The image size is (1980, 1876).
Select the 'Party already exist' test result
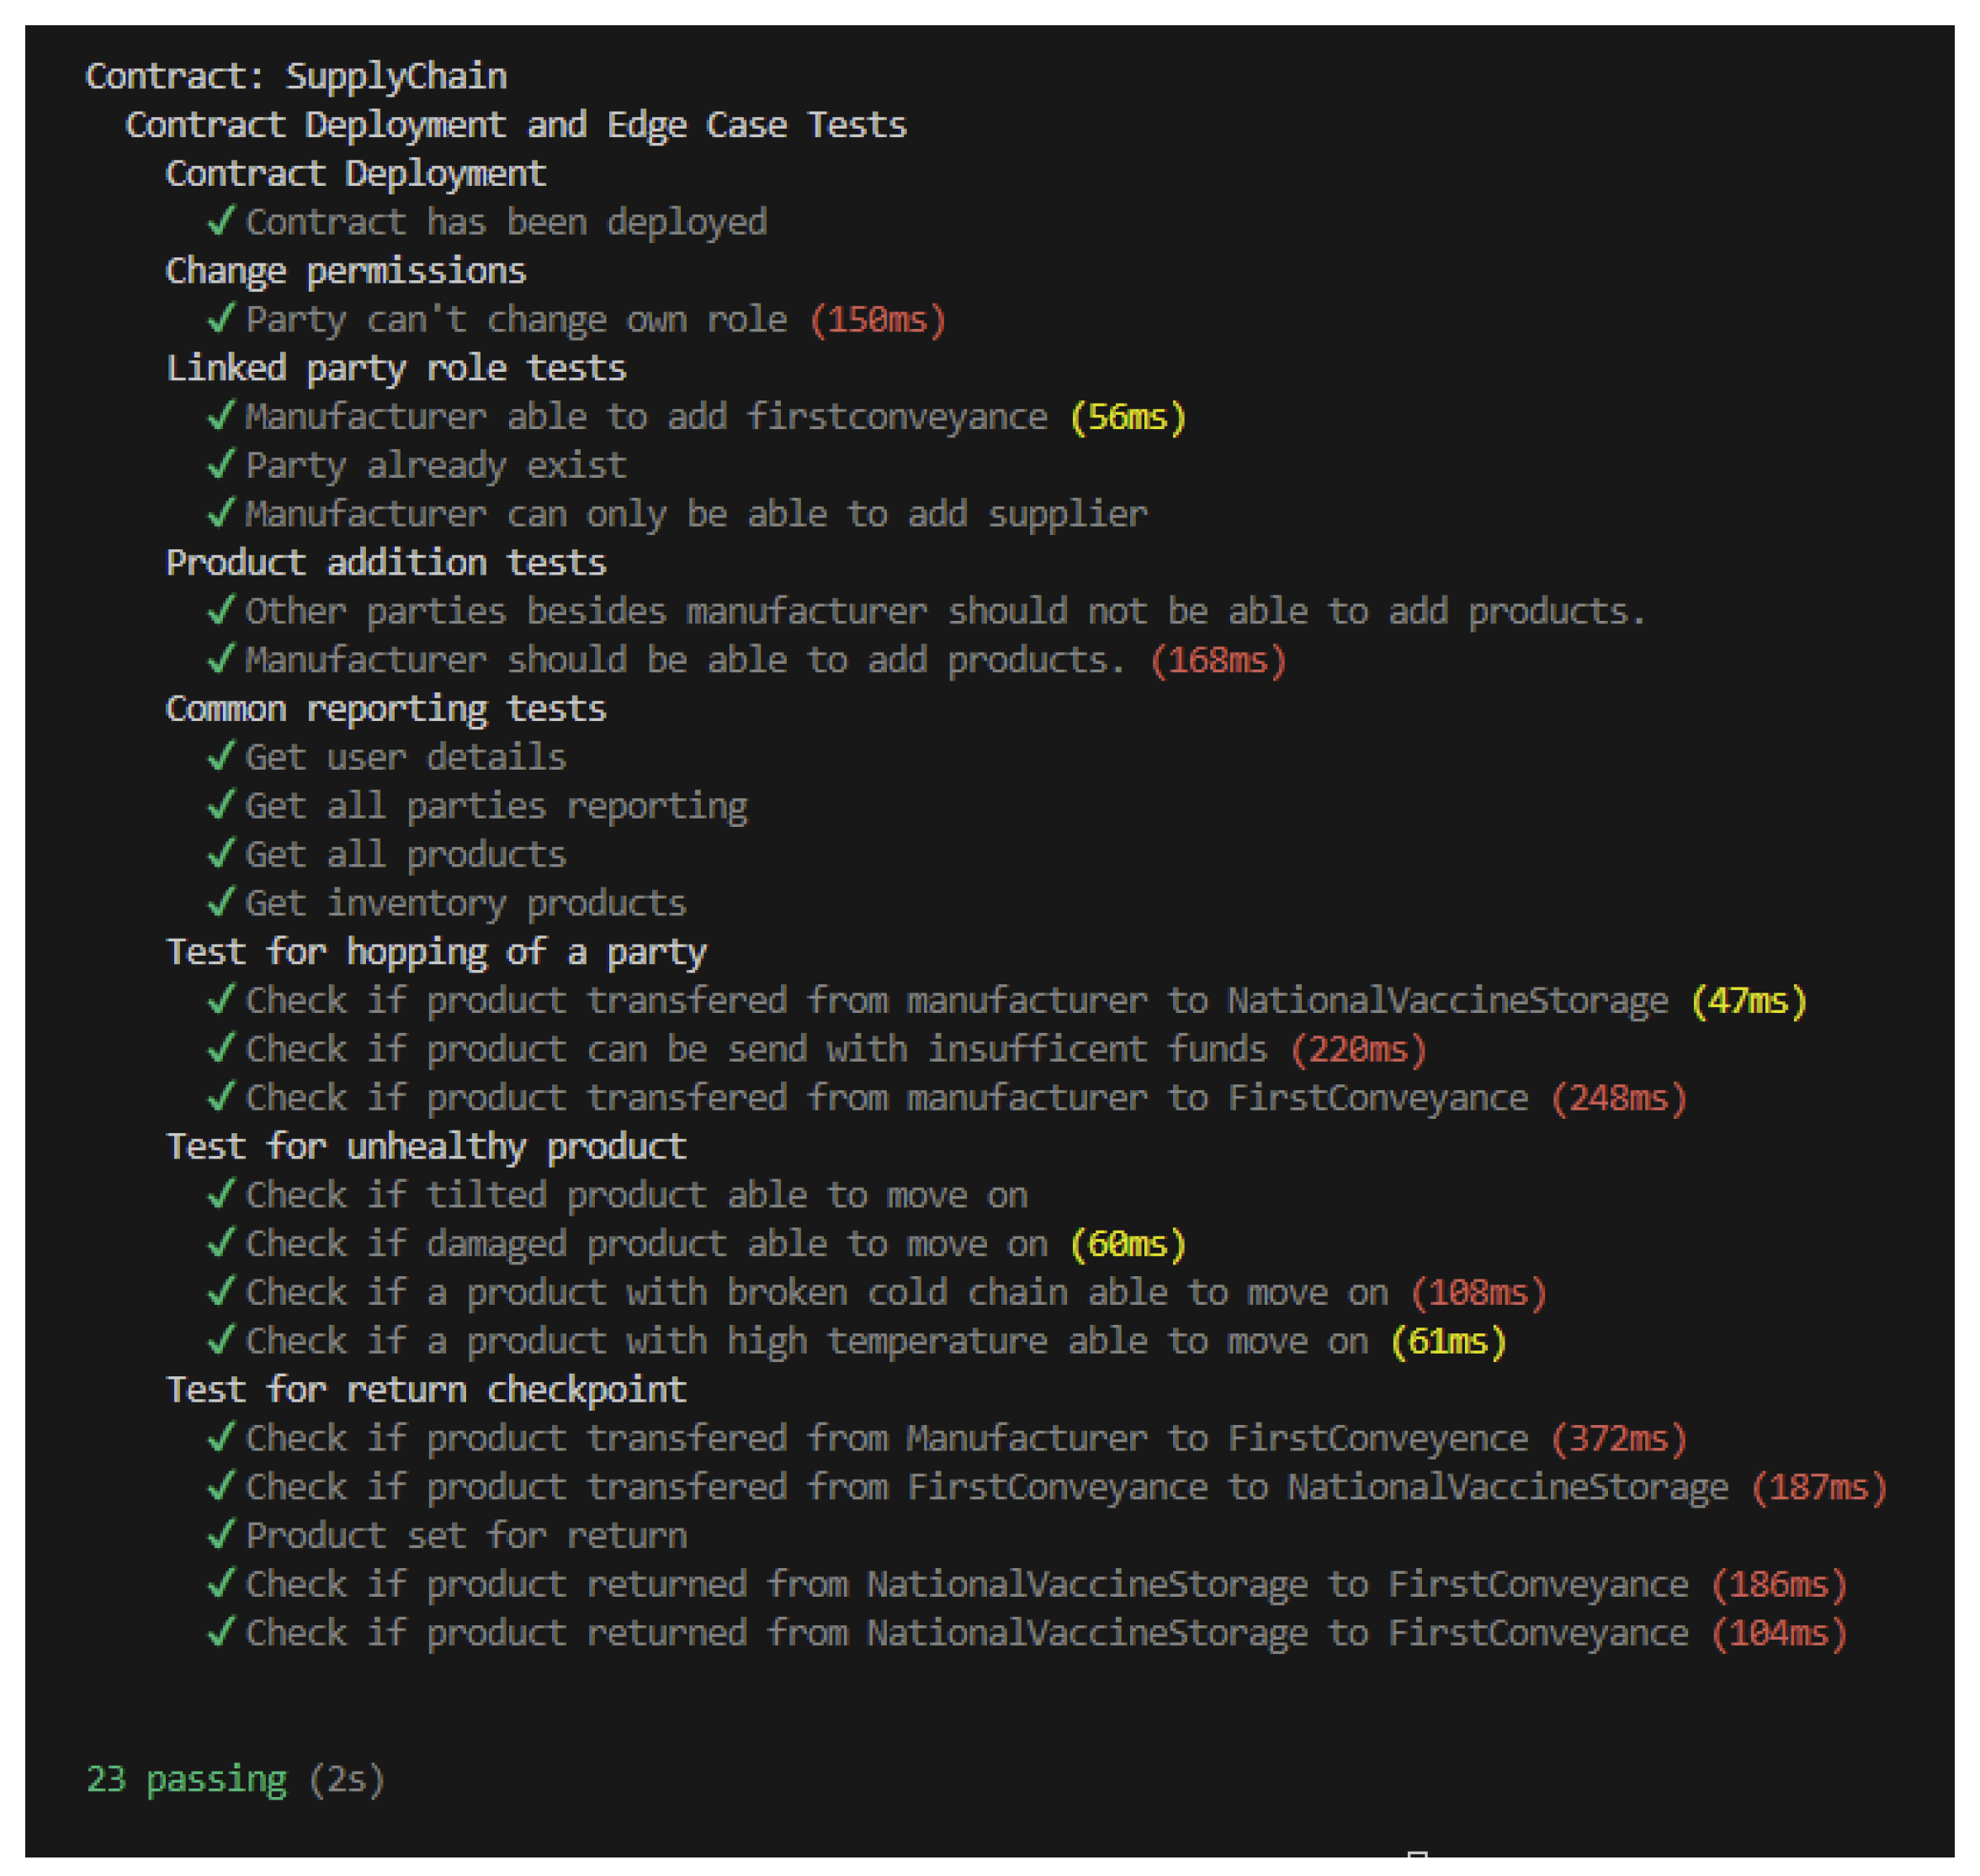point(435,464)
